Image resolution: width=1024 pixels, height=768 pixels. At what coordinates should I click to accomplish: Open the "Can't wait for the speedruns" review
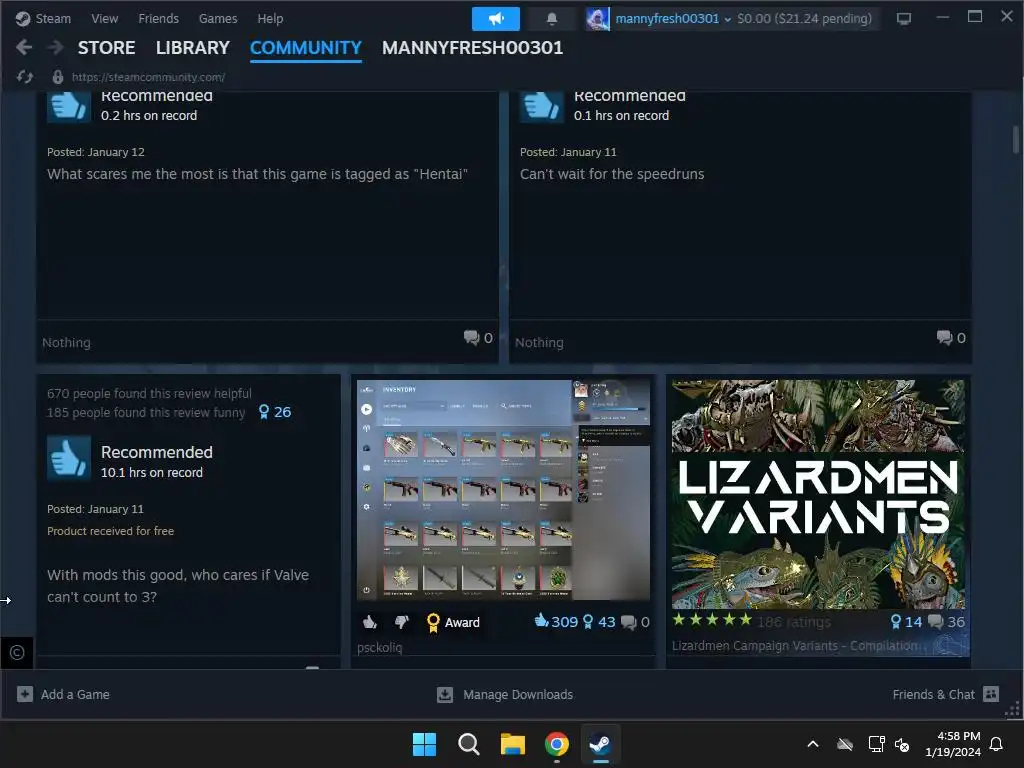[612, 174]
